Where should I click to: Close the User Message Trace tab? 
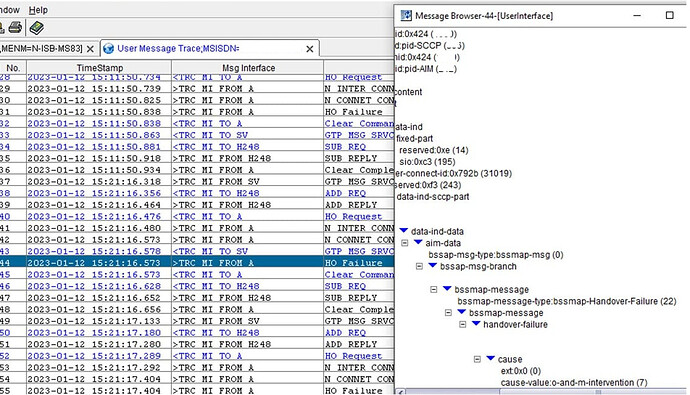310,49
